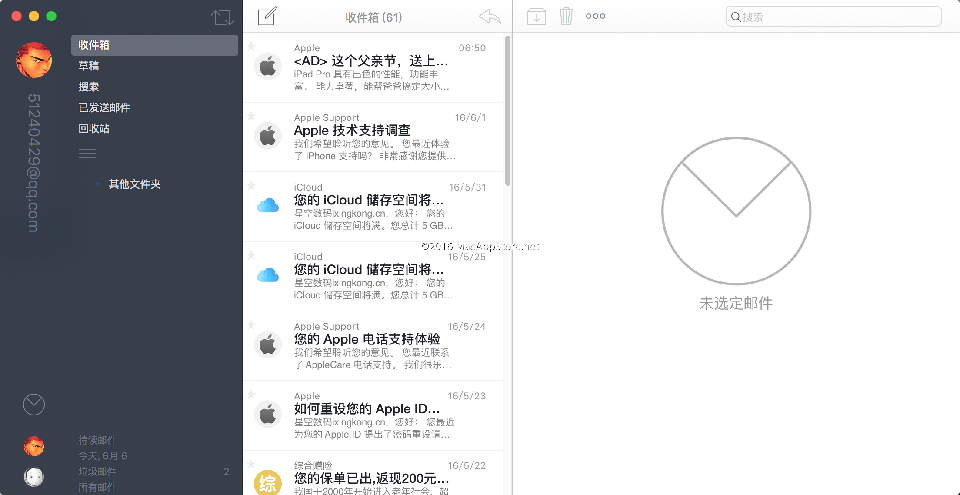Open the 垃圾邮件 spam folder
The width and height of the screenshot is (960, 495).
tap(98, 471)
